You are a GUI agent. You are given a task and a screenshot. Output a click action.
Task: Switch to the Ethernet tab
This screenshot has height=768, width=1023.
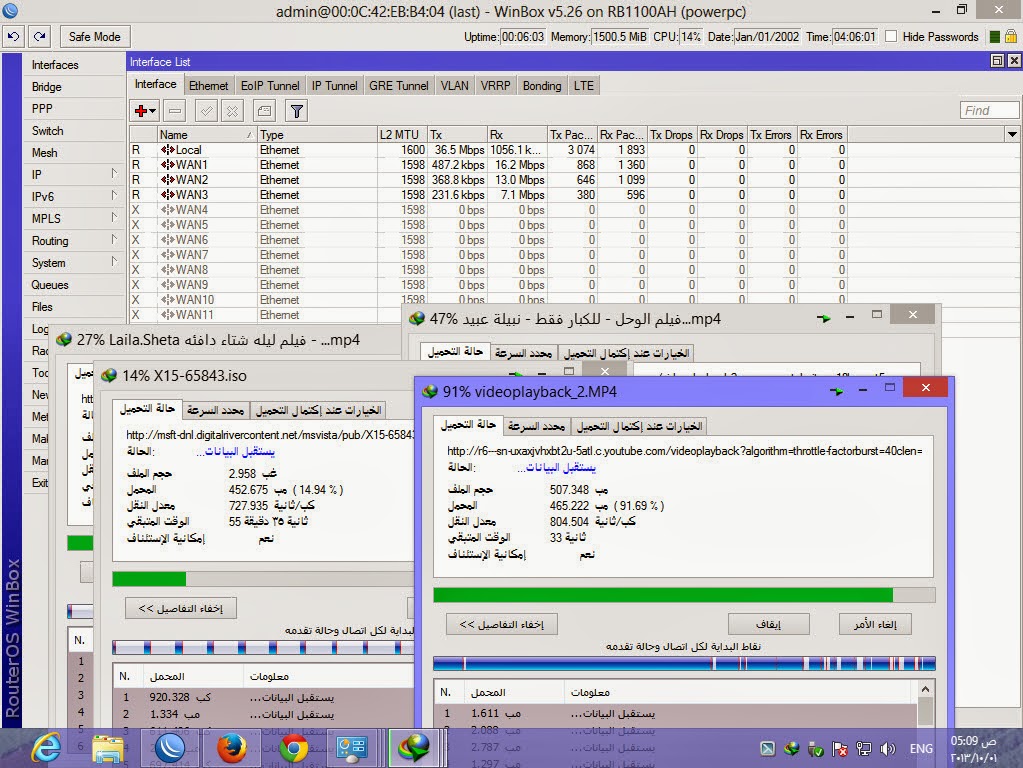click(208, 85)
